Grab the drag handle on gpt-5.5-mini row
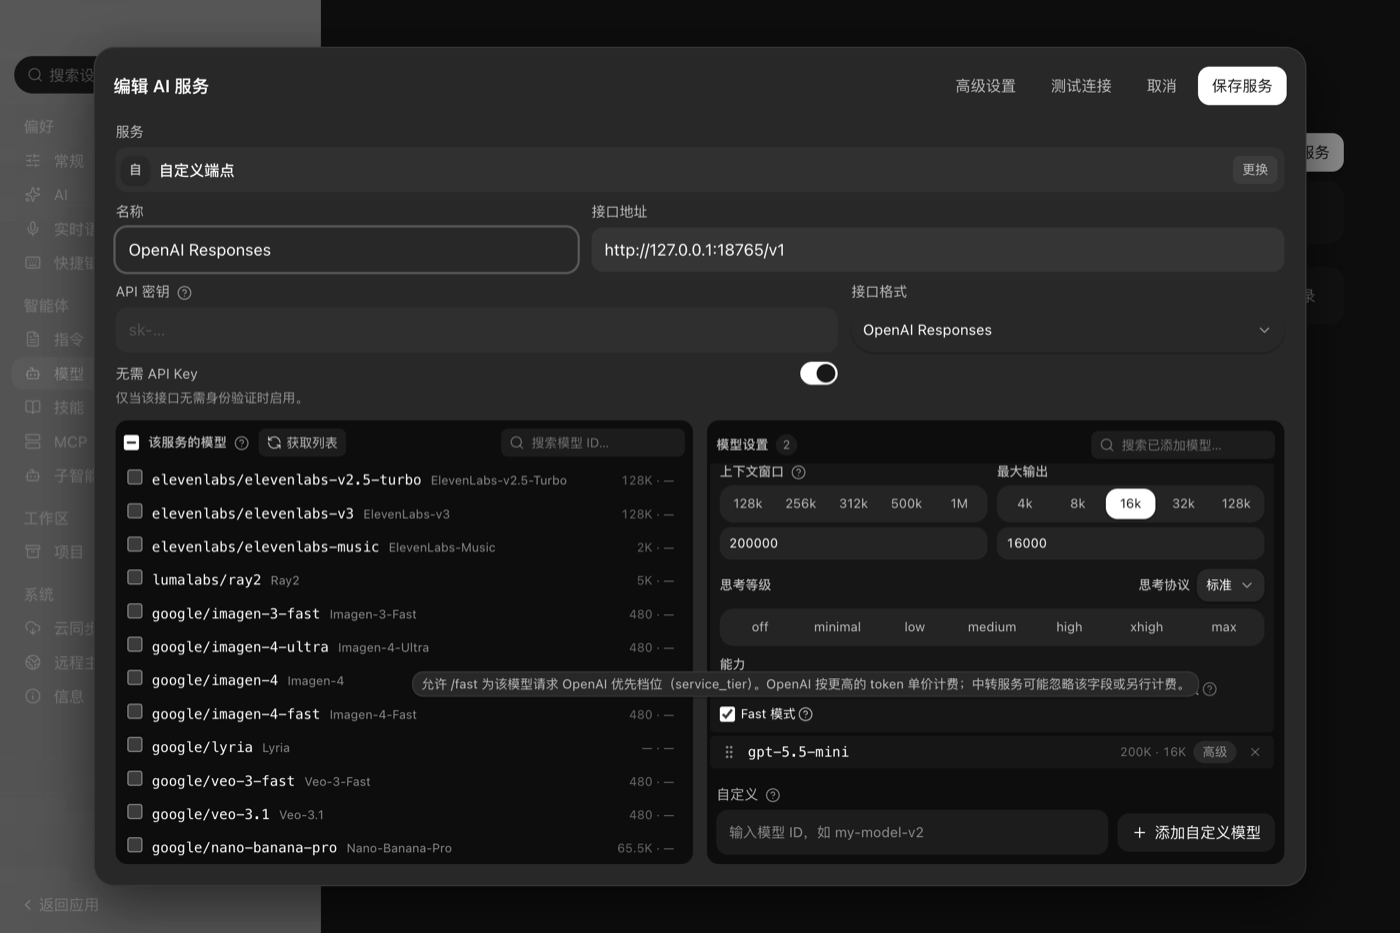Screen dimensions: 1400x933 pyautogui.click(x=729, y=752)
